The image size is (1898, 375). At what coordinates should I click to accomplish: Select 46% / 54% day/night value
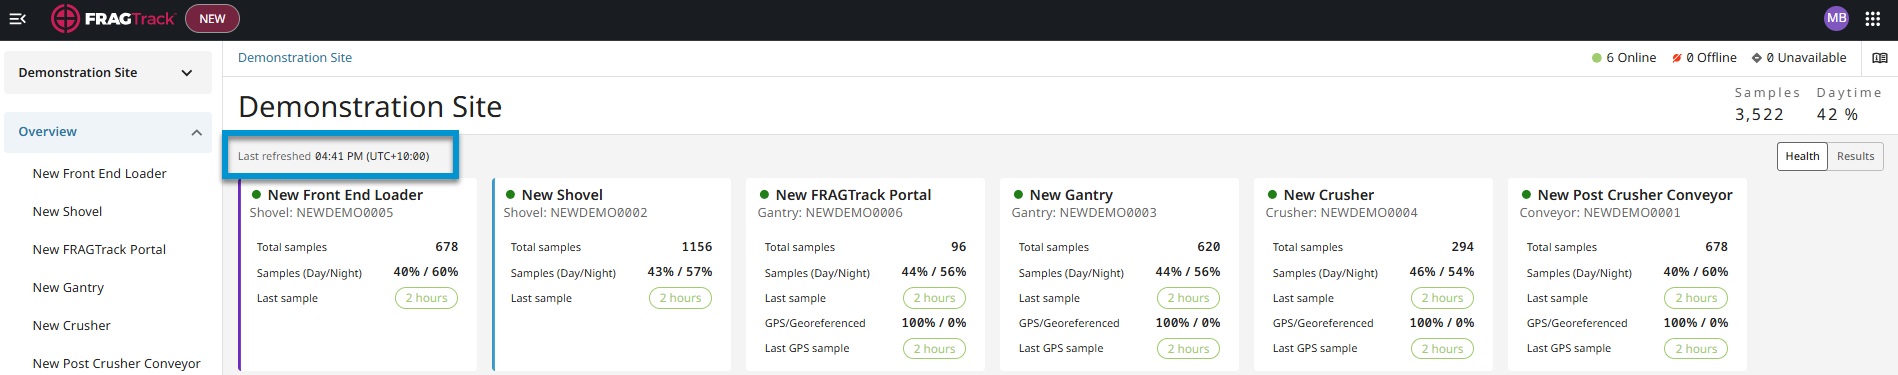1442,272
